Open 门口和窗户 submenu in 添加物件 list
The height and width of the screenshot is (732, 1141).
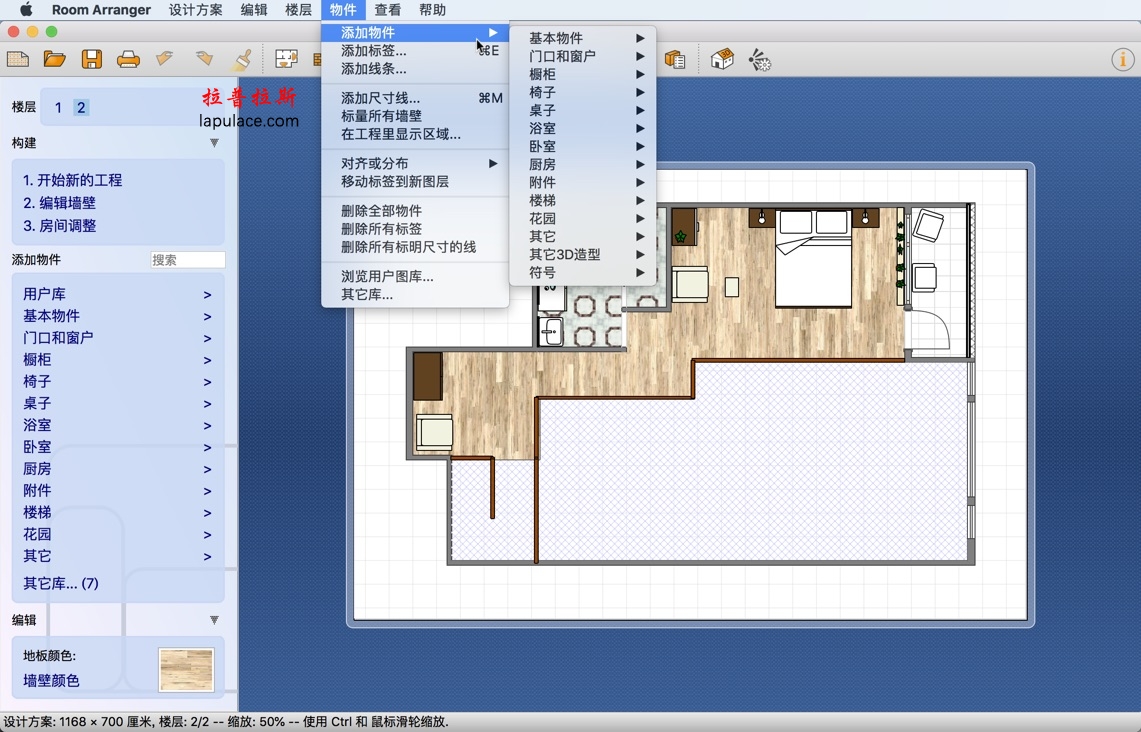[583, 56]
